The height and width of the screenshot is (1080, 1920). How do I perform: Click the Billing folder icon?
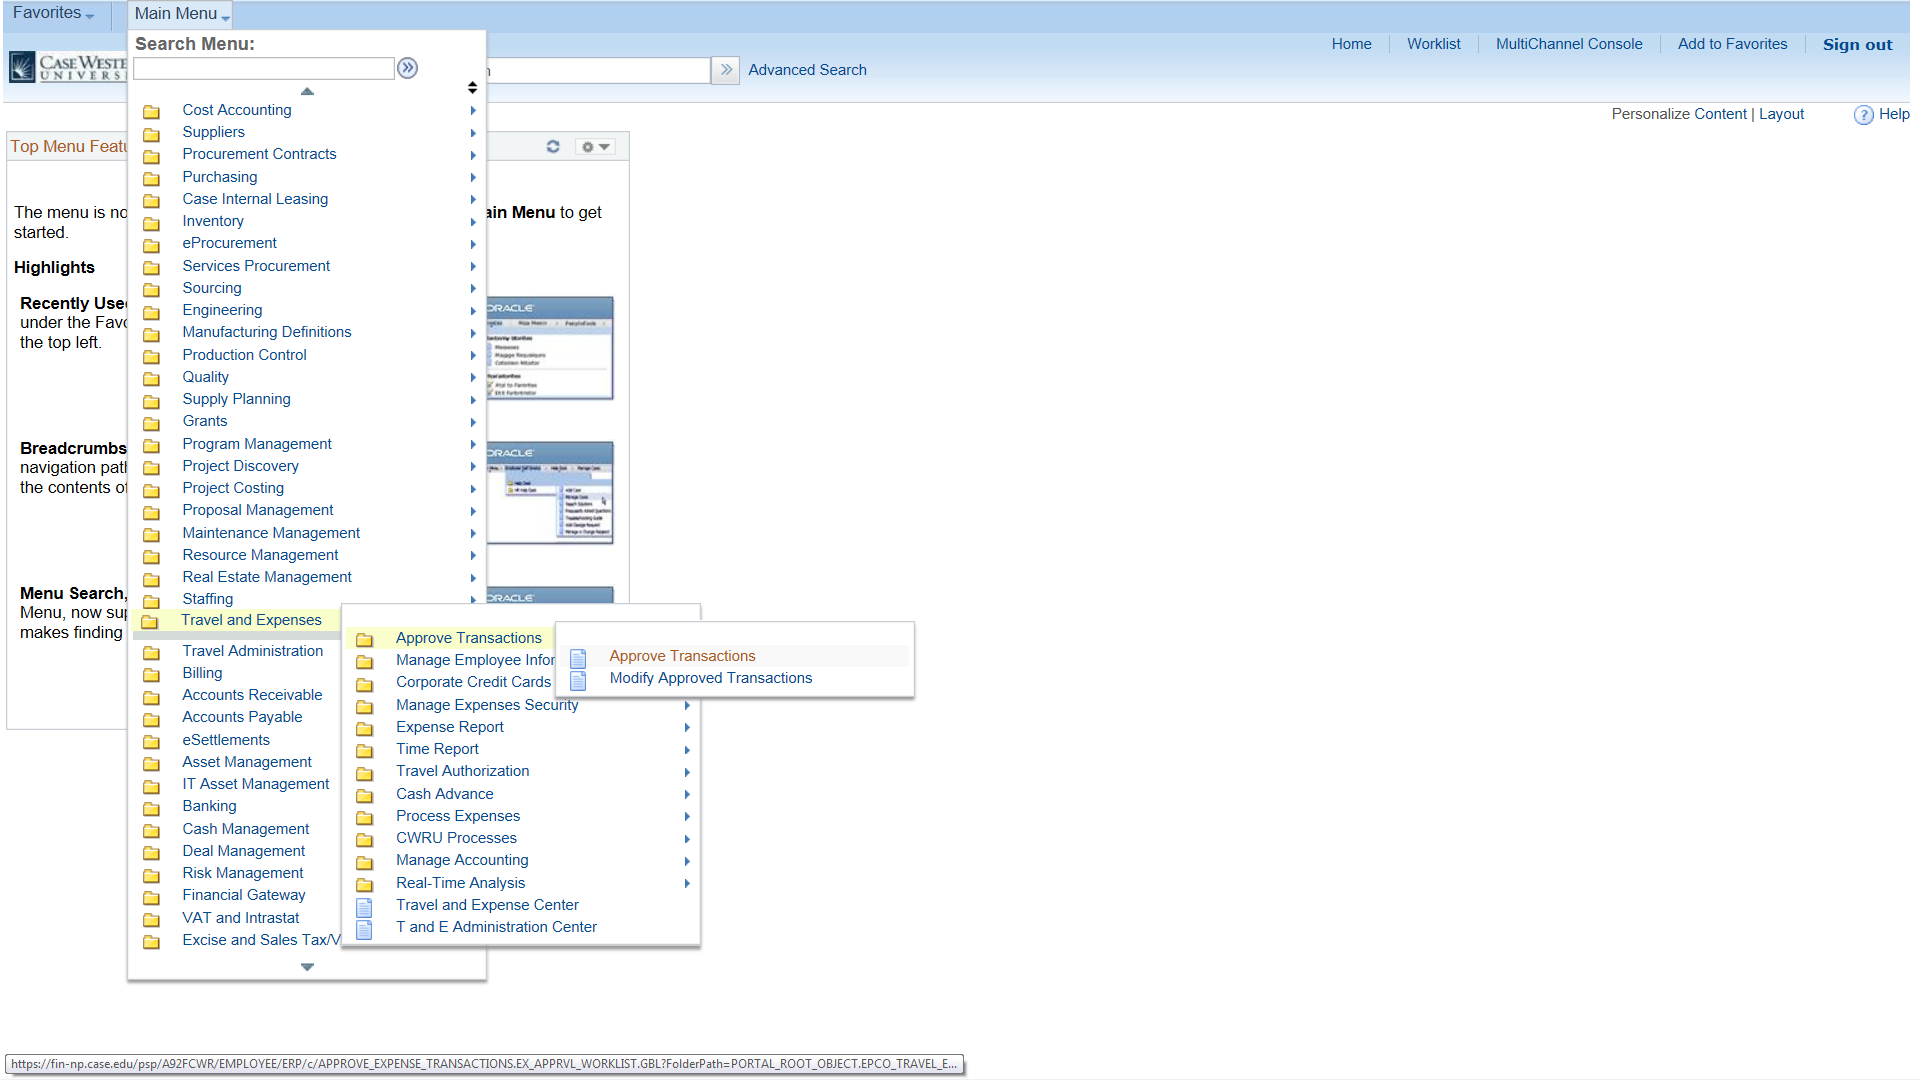tap(152, 674)
